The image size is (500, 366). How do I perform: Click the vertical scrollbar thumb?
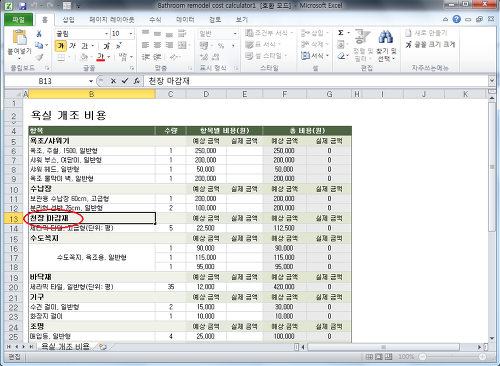pyautogui.click(x=492, y=167)
